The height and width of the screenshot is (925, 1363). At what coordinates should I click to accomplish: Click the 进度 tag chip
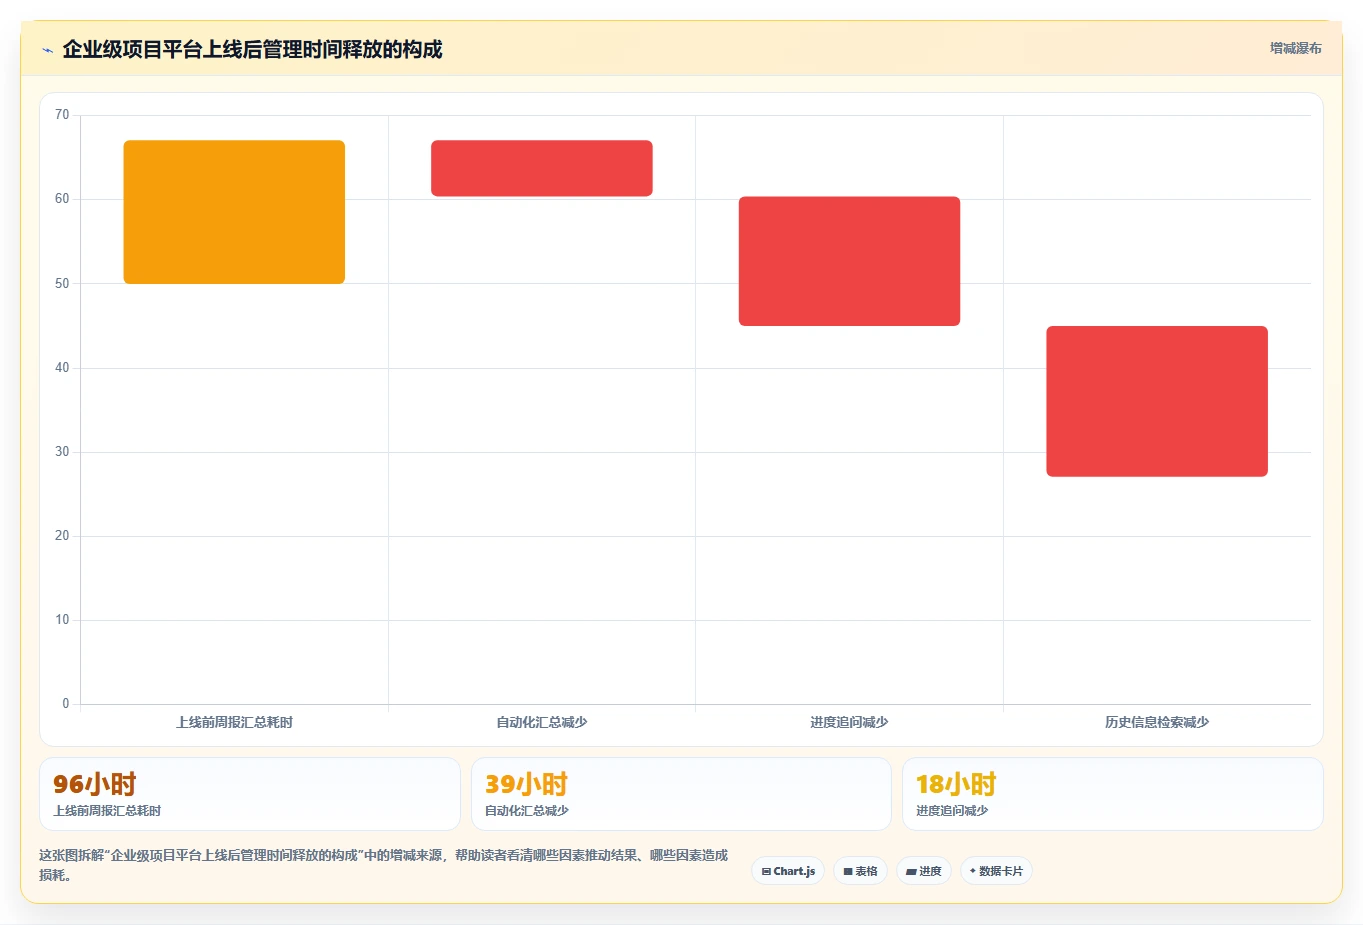pos(924,871)
